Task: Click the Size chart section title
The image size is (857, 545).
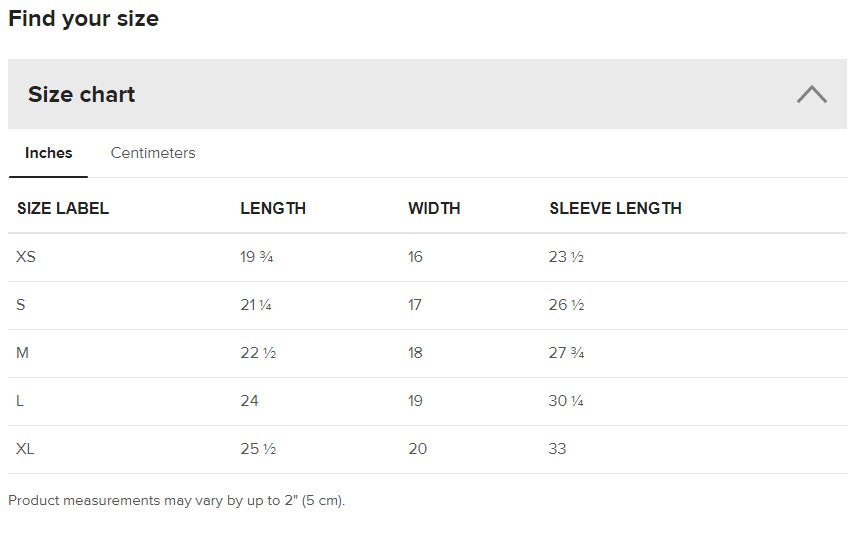Action: click(x=81, y=95)
